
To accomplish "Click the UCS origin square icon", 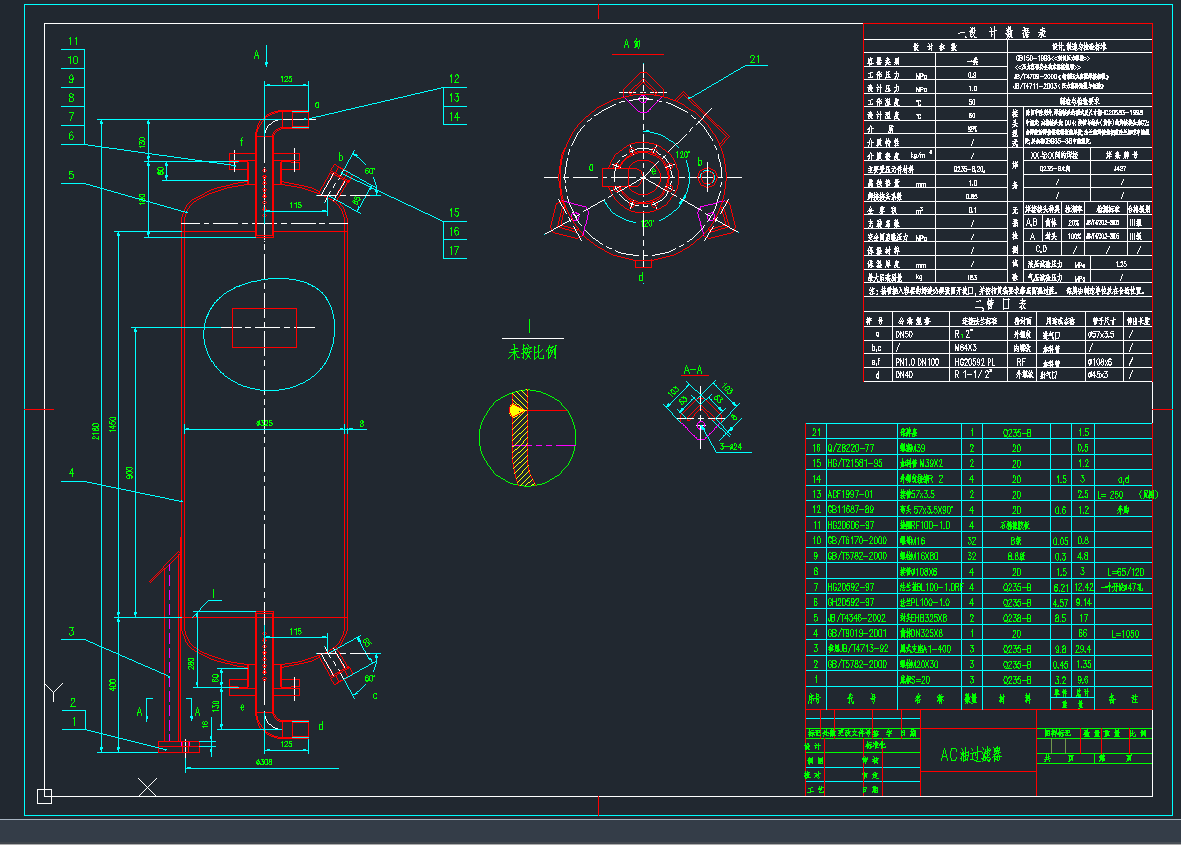I will coord(44,796).
